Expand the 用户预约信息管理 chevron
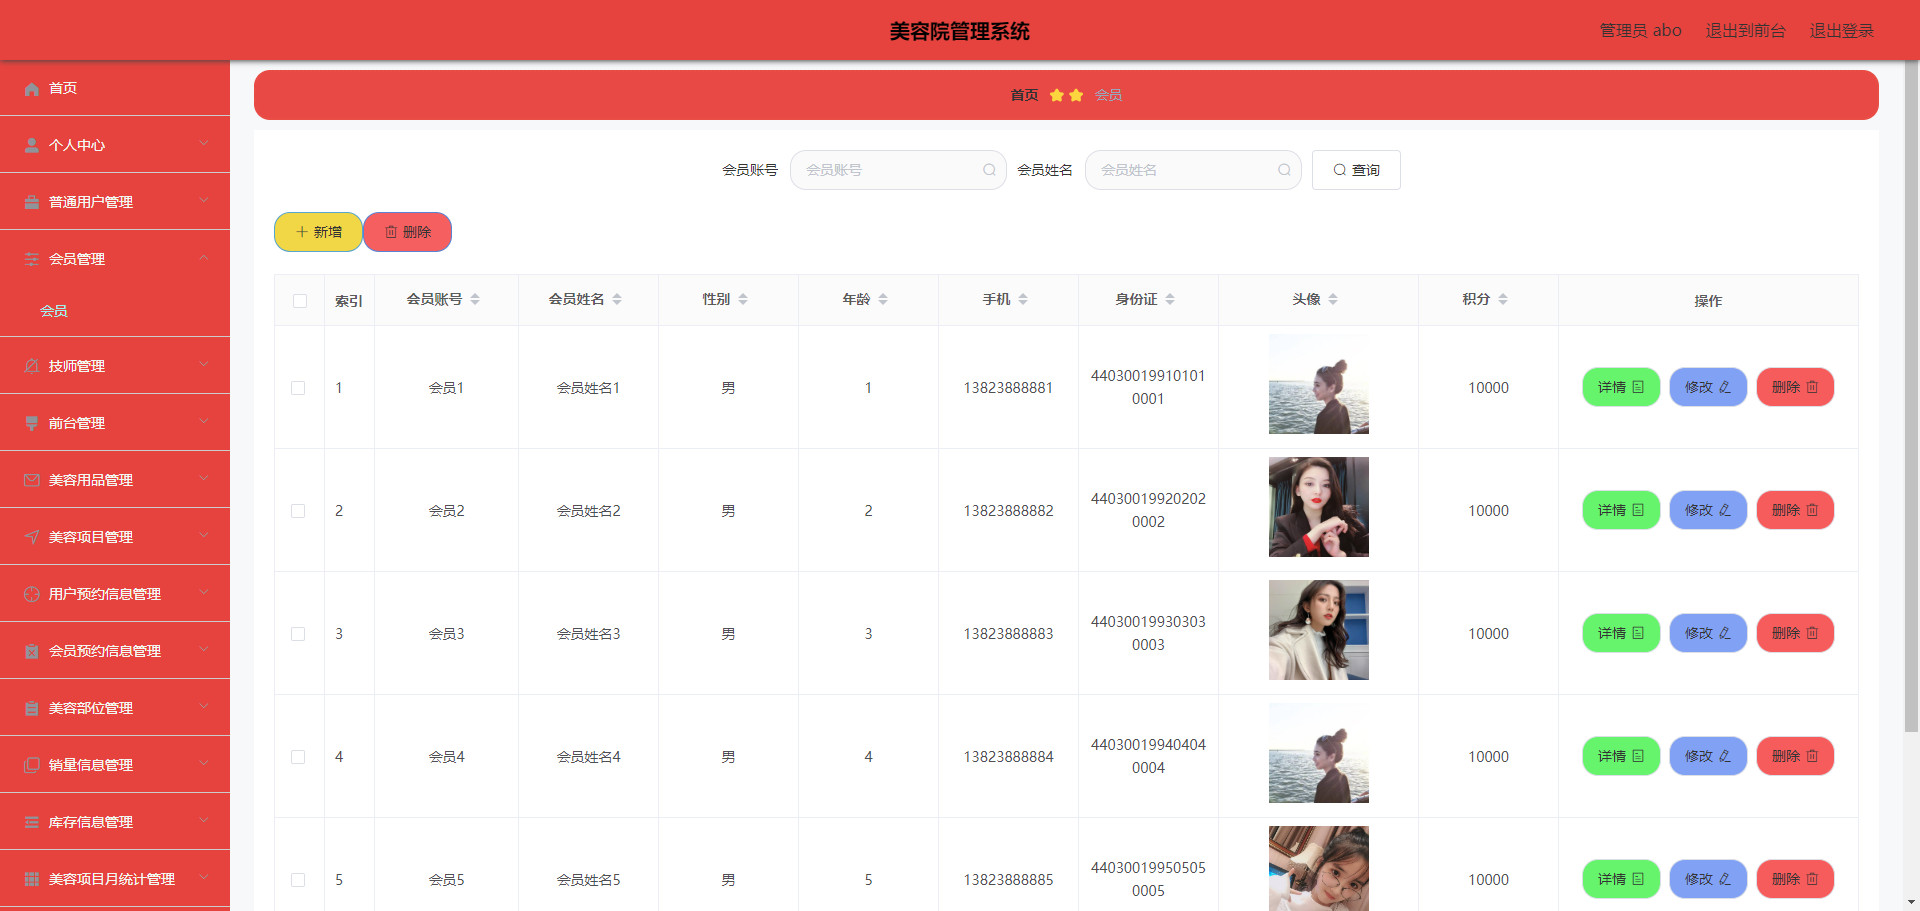The height and width of the screenshot is (911, 1920). (x=204, y=593)
